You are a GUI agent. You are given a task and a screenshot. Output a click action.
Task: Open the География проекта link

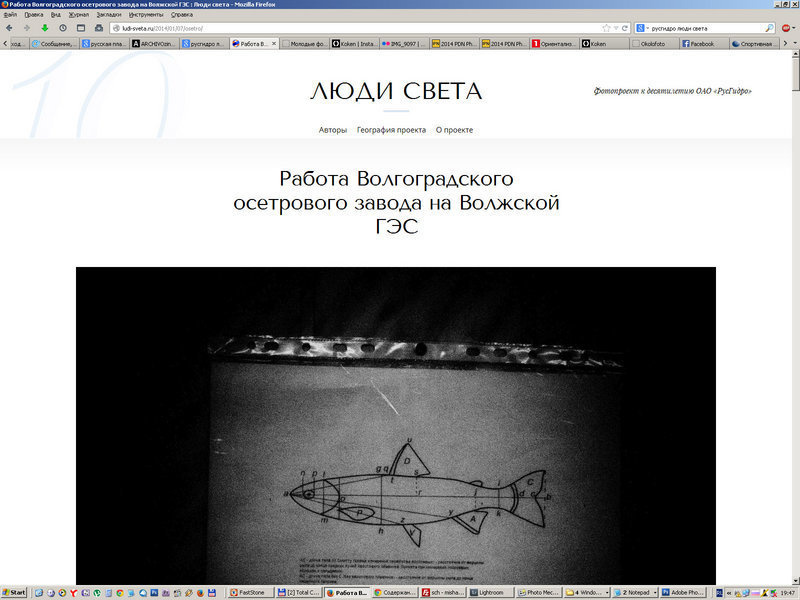click(x=391, y=130)
